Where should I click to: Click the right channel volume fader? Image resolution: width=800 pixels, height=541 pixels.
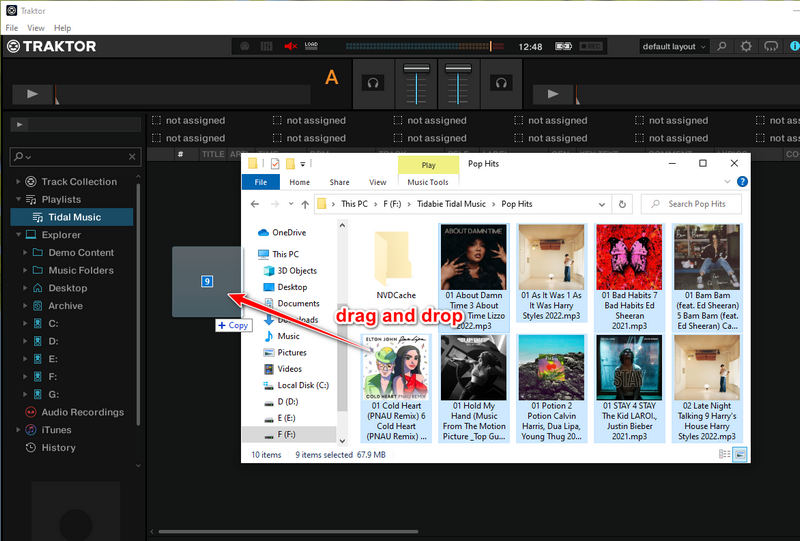[458, 69]
